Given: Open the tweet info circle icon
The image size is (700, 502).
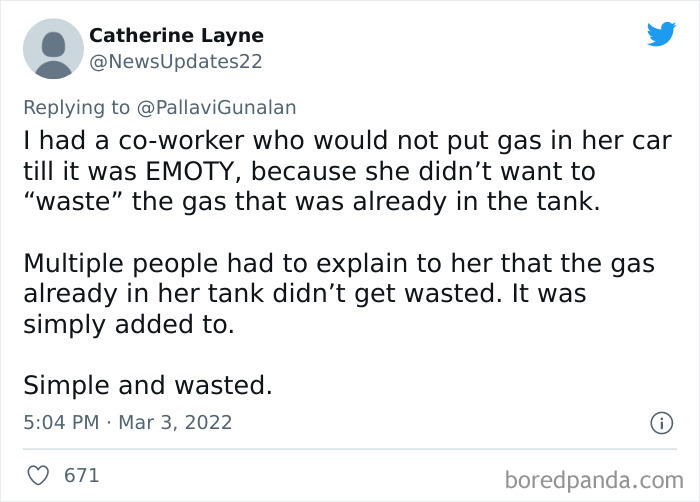Looking at the screenshot, I should [x=660, y=423].
